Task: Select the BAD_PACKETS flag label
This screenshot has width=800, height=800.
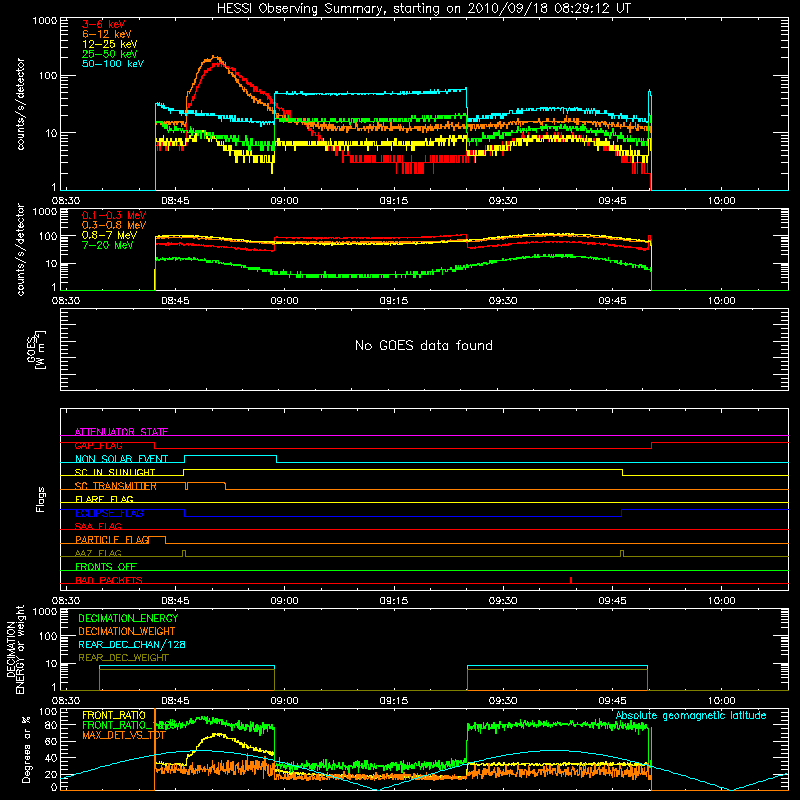Action: pyautogui.click(x=109, y=580)
